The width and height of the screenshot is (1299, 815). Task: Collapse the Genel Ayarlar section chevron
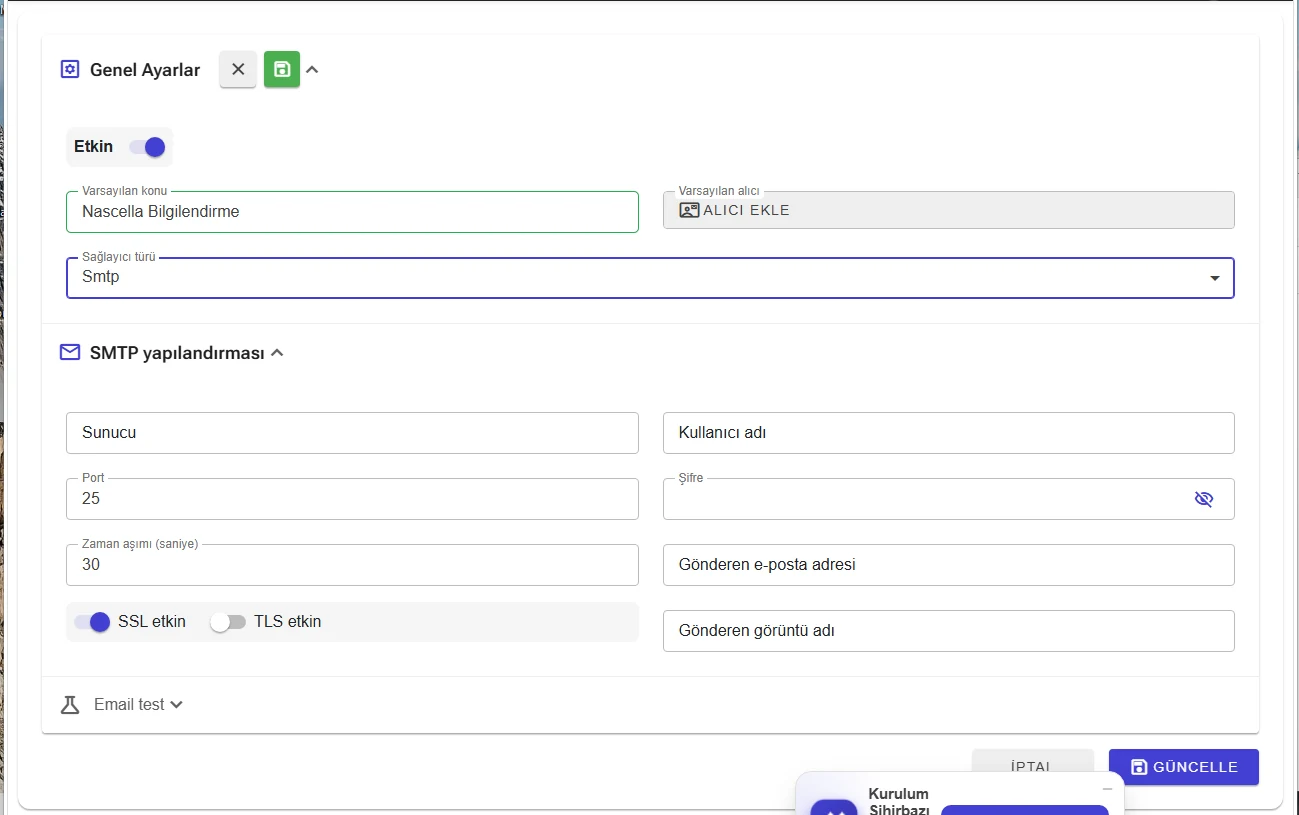(x=312, y=70)
